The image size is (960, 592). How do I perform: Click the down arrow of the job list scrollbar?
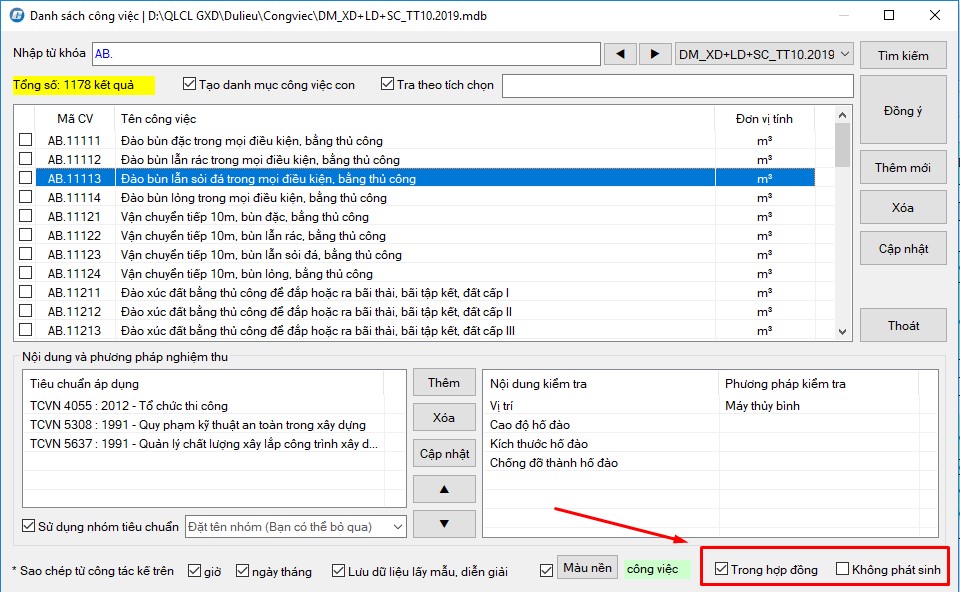843,330
